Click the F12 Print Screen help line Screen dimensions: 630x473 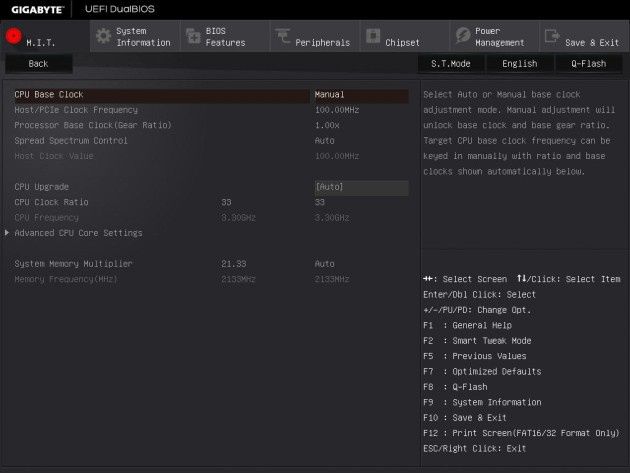[521, 433]
